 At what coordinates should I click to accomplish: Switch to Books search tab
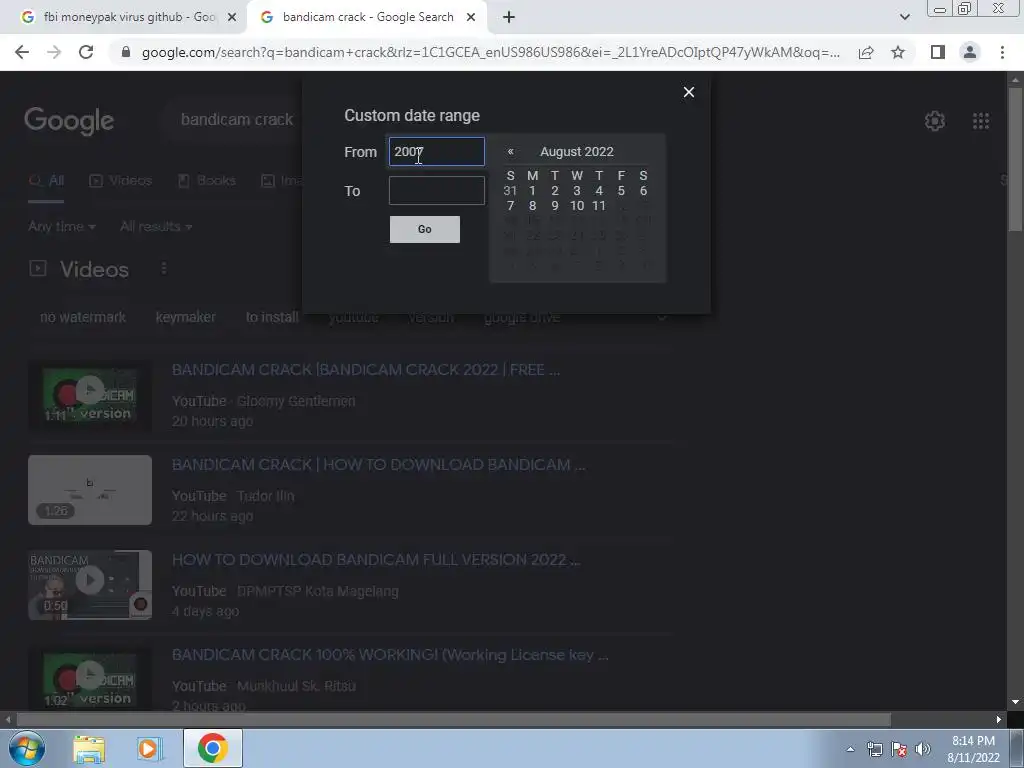click(x=206, y=181)
